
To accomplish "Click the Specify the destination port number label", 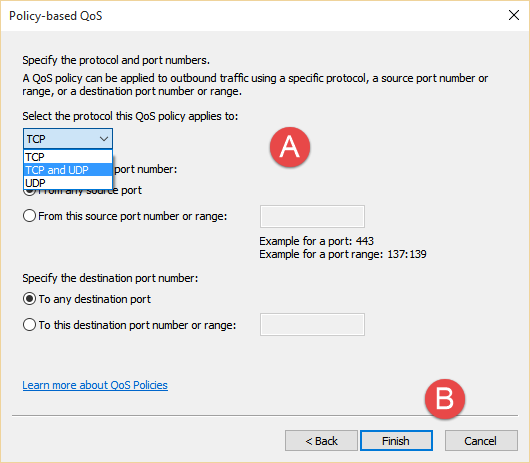I will tap(110, 278).
